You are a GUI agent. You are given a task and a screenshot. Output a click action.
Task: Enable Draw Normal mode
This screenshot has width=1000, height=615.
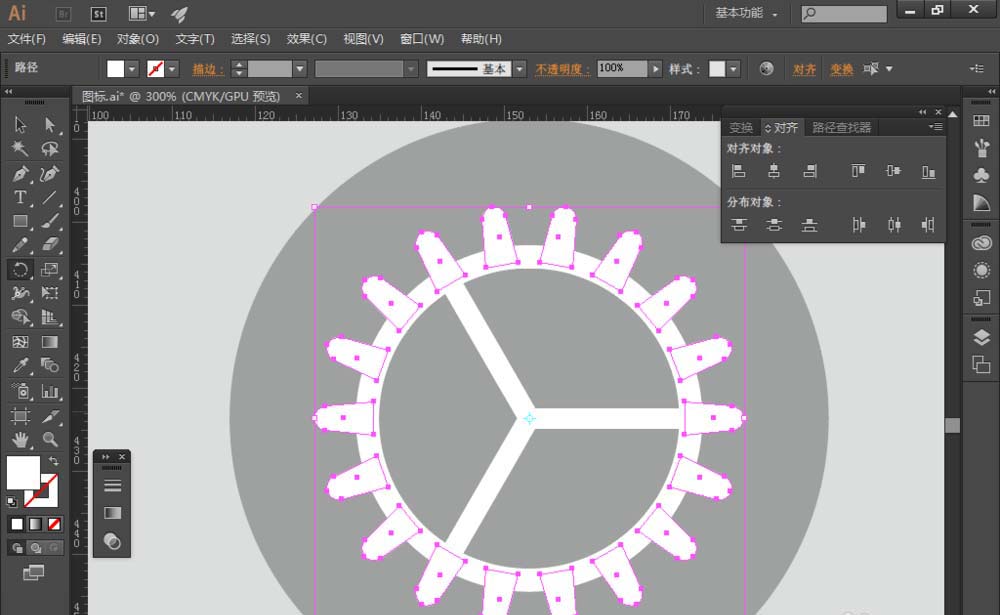[x=17, y=548]
